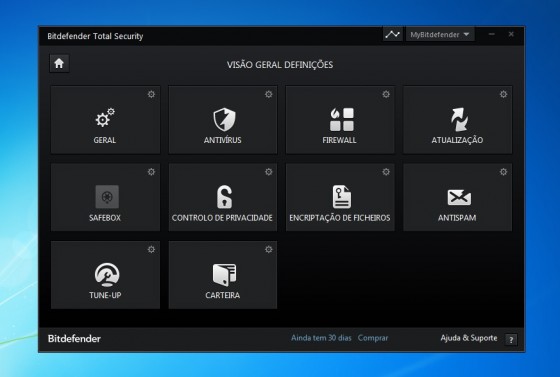Click the ANTIVÍRUS tile label
Image resolution: width=560 pixels, height=377 pixels.
(x=222, y=140)
